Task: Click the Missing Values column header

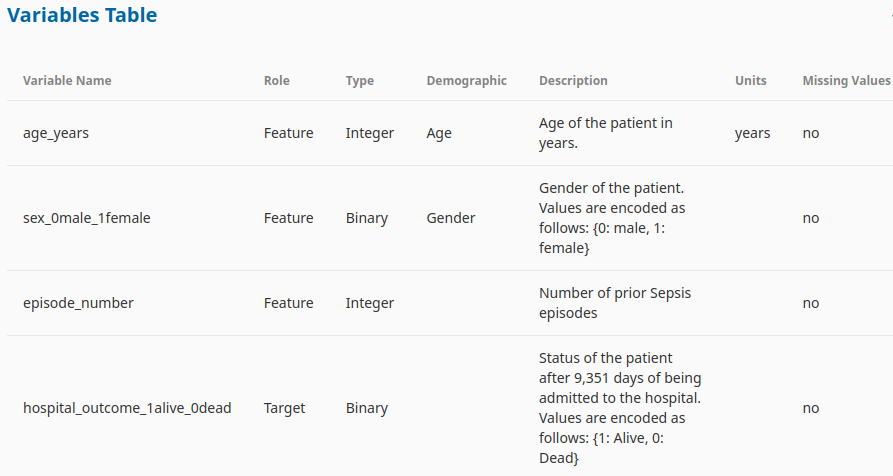Action: (x=846, y=81)
